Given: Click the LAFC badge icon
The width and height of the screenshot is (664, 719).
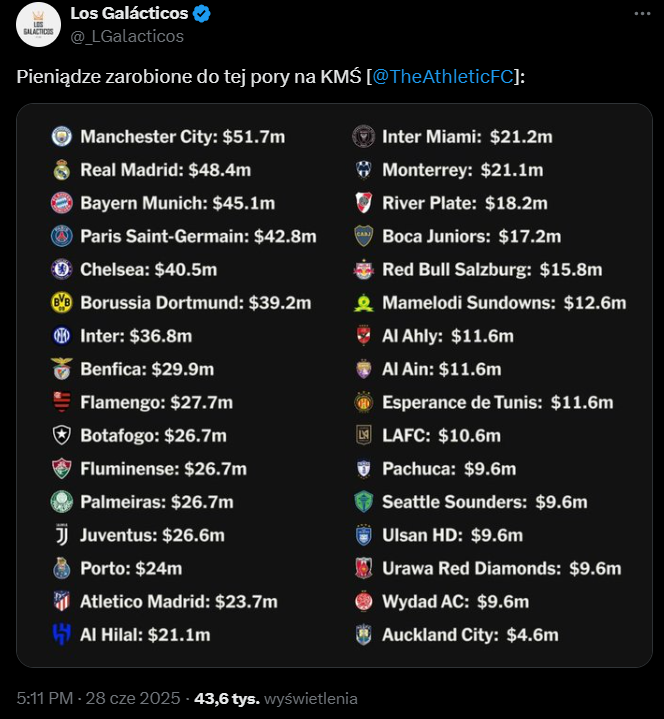Looking at the screenshot, I should [x=364, y=436].
